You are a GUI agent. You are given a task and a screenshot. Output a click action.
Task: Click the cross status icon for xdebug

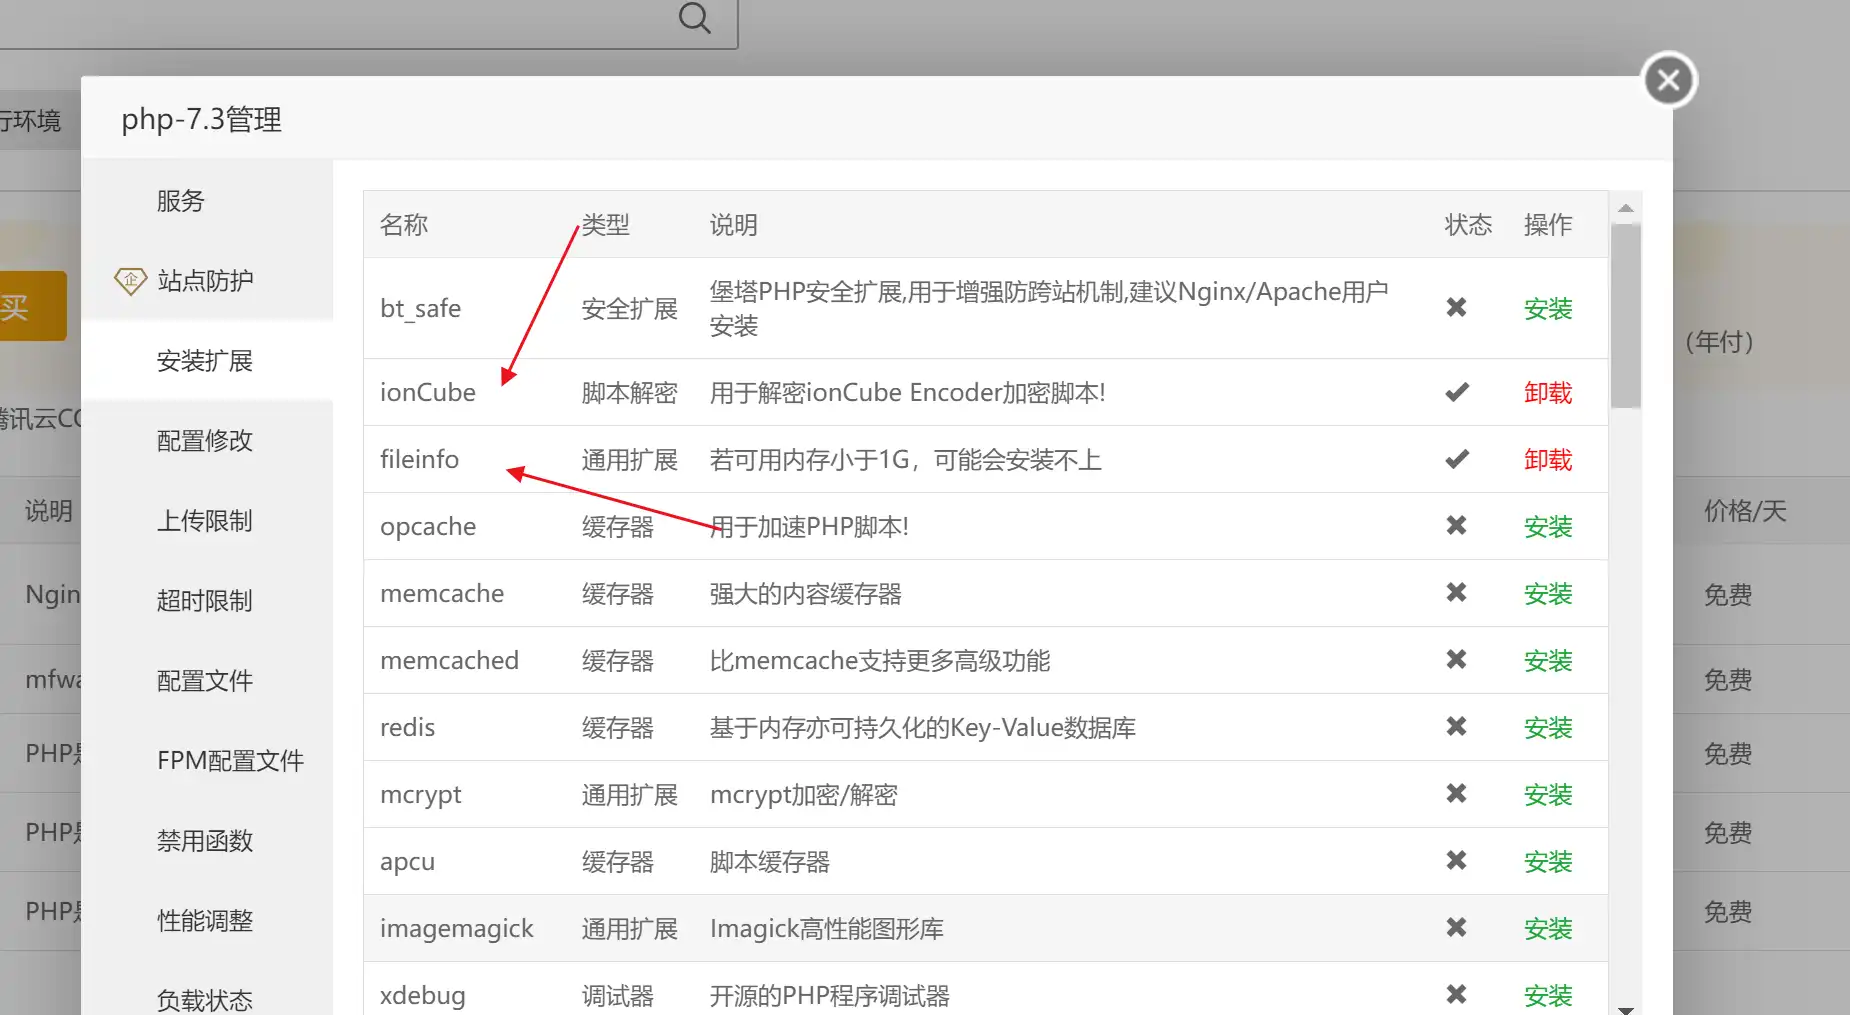click(1456, 995)
